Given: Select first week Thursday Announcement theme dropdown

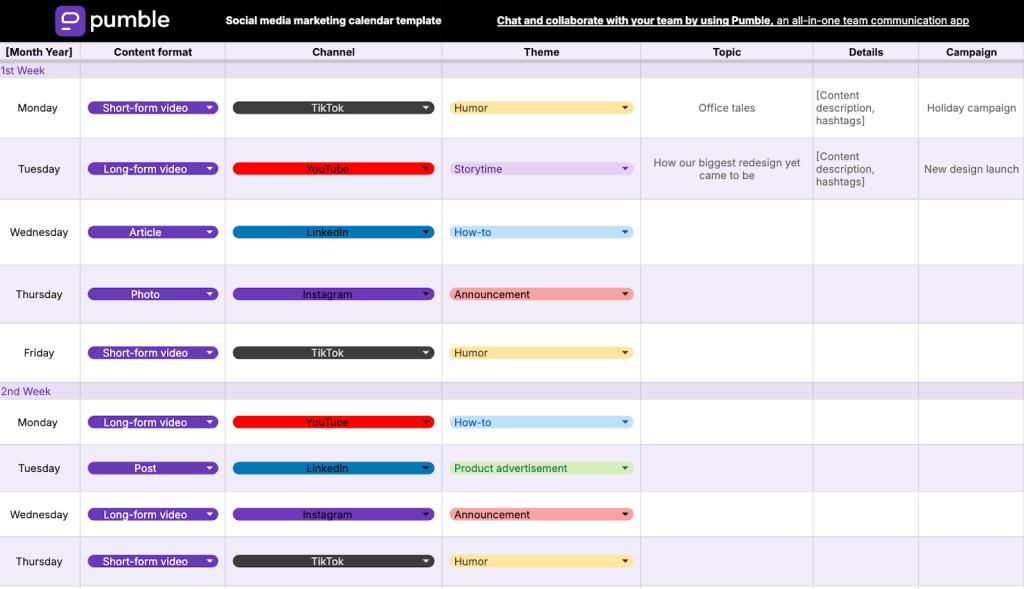Looking at the screenshot, I should (x=541, y=294).
